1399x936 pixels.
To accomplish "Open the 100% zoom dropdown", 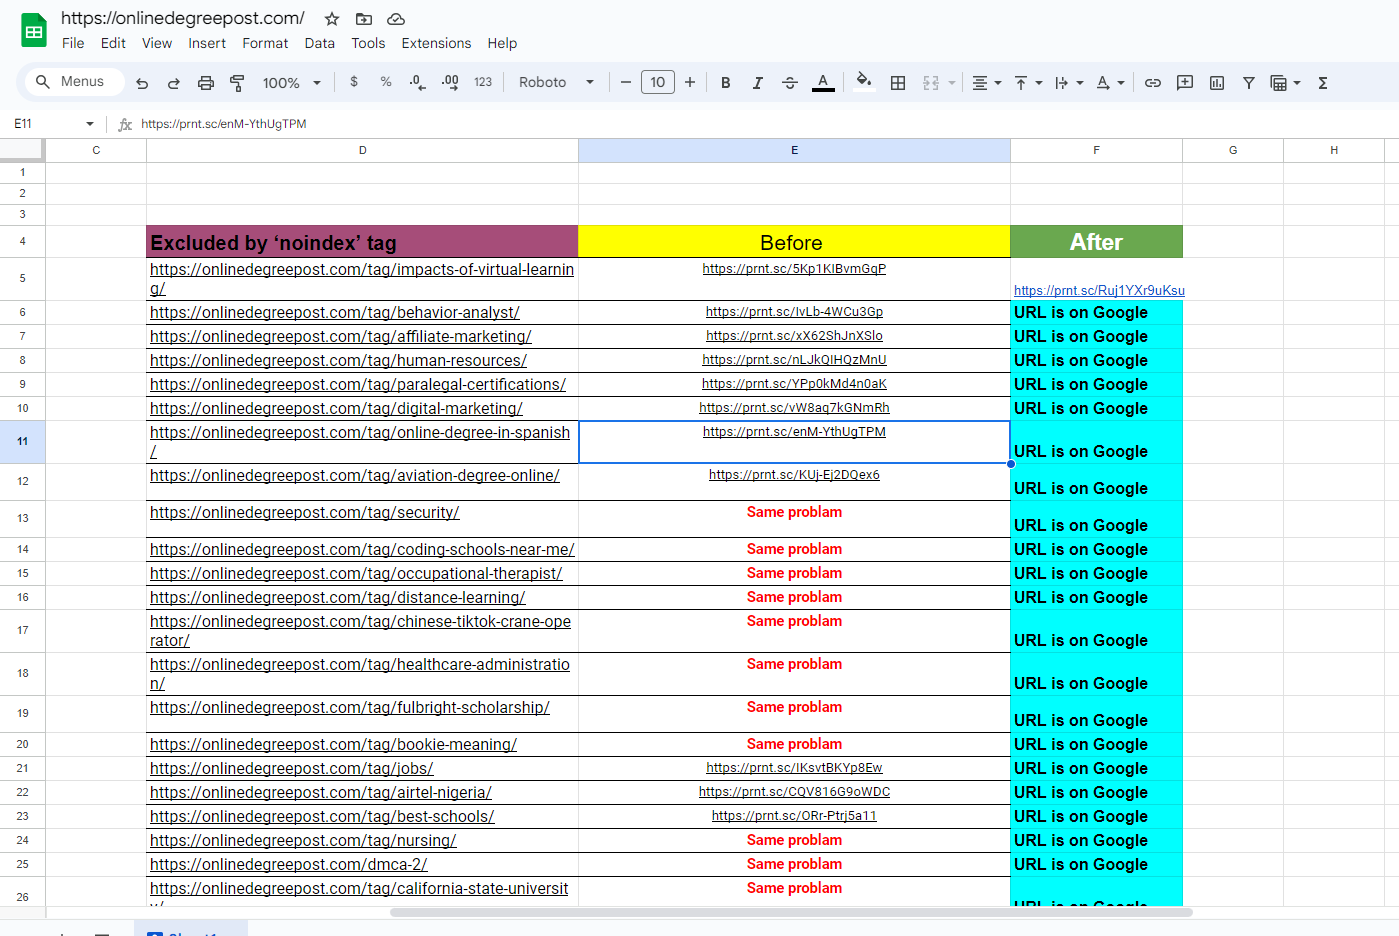I will [291, 83].
